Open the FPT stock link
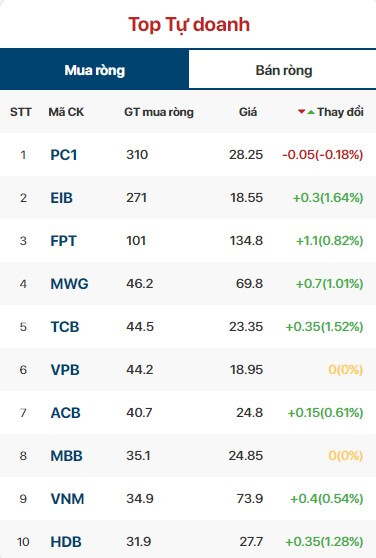The image size is (376, 558). click(x=63, y=241)
